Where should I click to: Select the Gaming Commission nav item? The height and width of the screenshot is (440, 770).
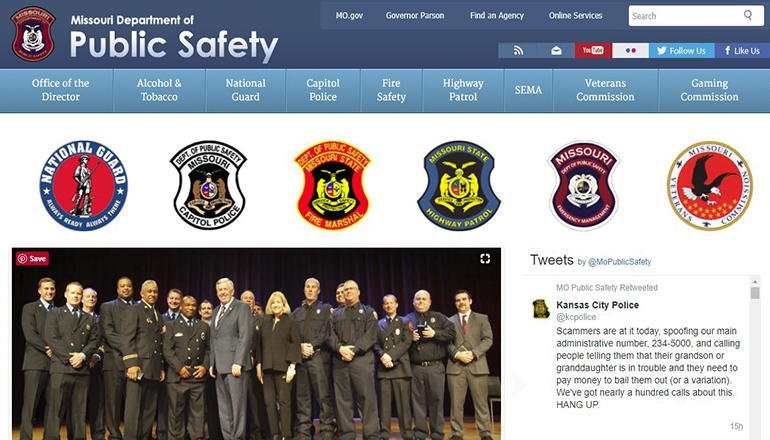click(x=710, y=90)
